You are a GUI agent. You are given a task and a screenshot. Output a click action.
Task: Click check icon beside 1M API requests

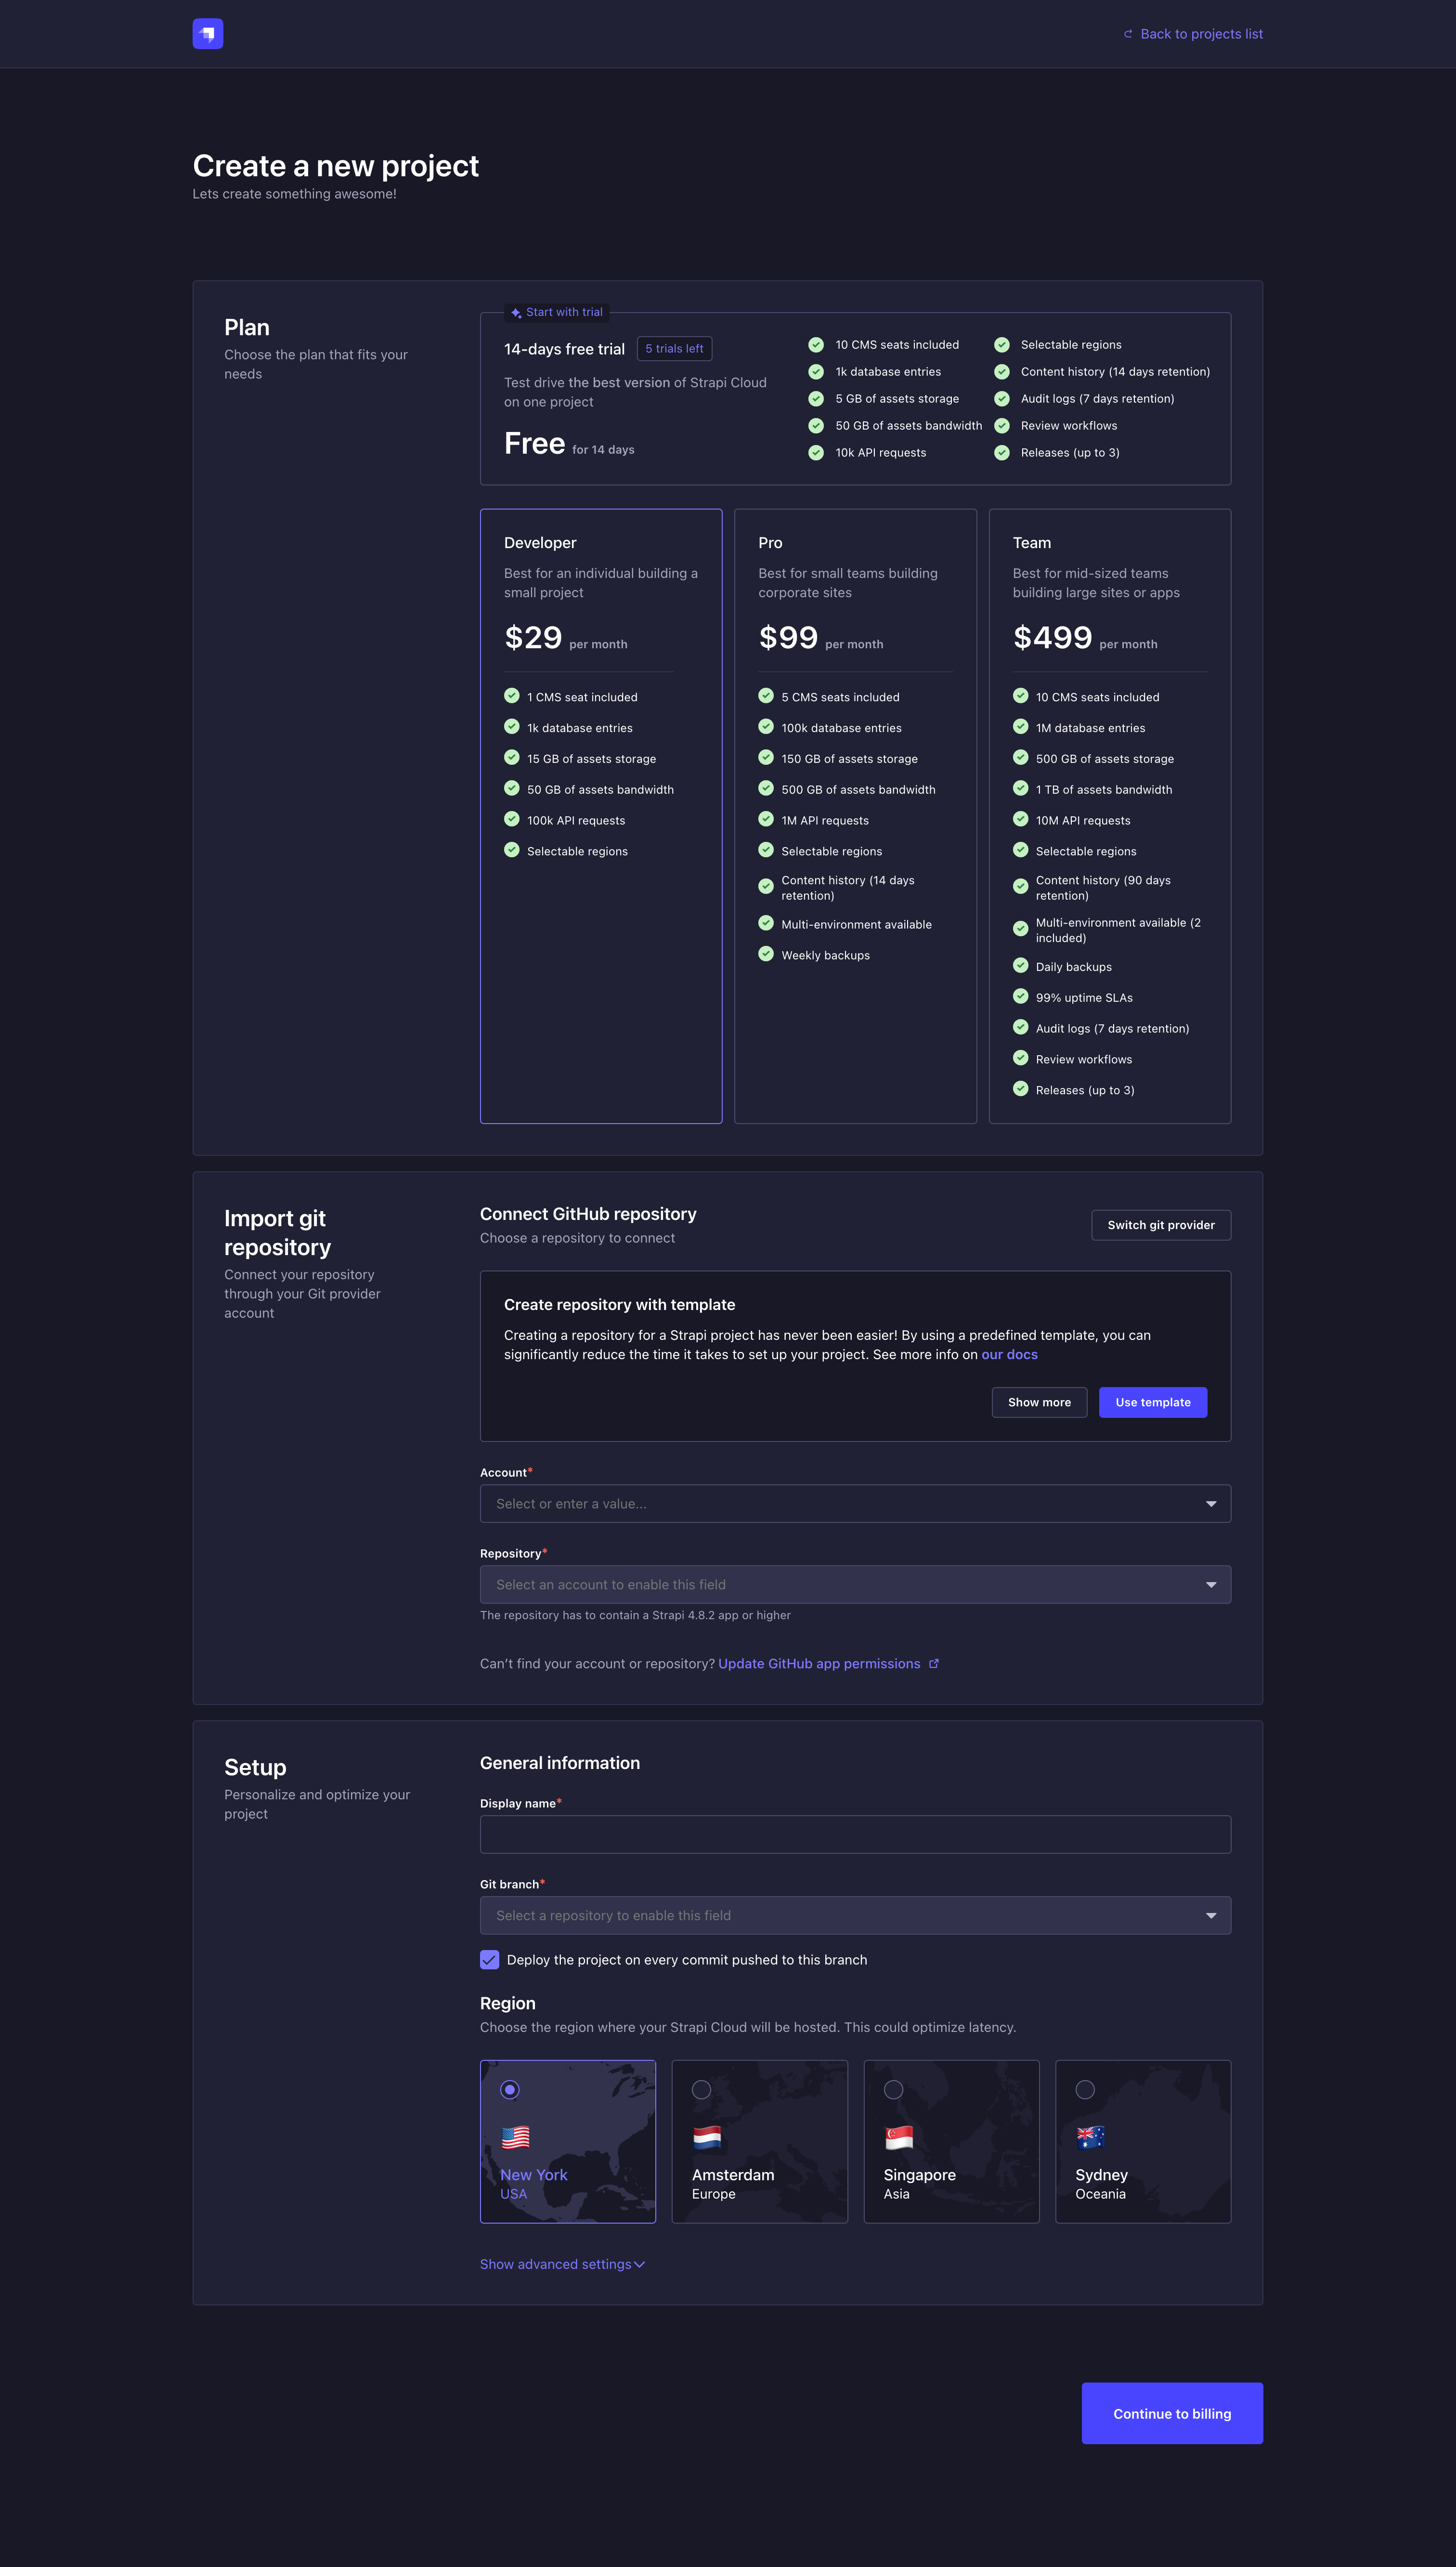[766, 819]
